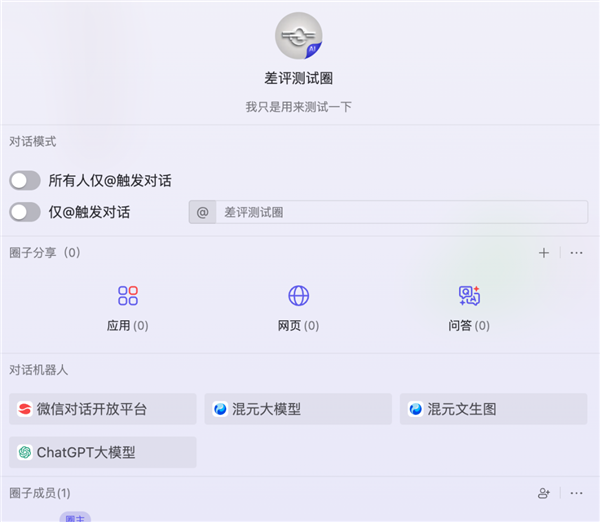Toggle 所有人仅@触发对话 switch
Image resolution: width=600 pixels, height=522 pixels.
pos(25,181)
